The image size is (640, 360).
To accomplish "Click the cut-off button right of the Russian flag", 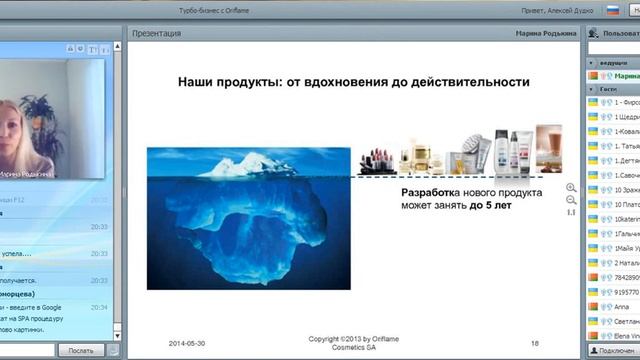I will (635, 11).
